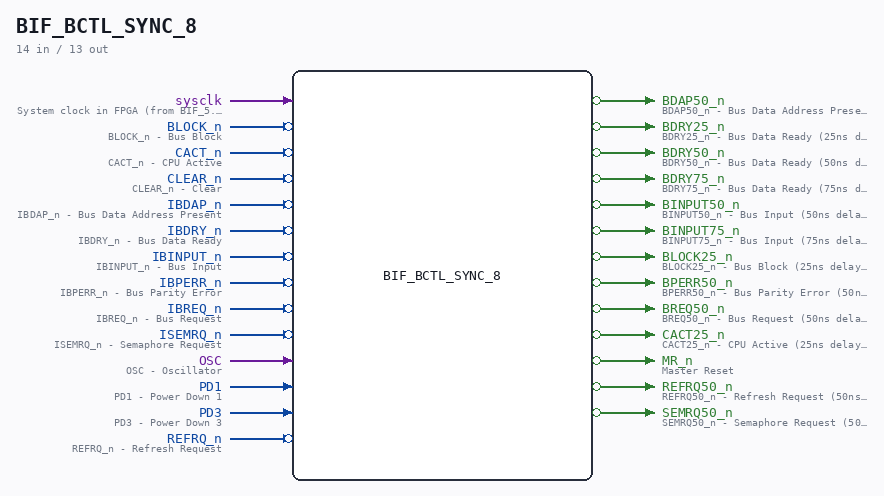Select the ISEMRQ_n input port label
The image size is (884, 496).
click(x=191, y=334)
